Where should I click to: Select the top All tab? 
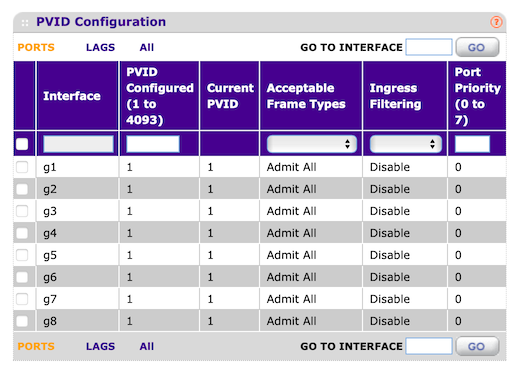147,47
